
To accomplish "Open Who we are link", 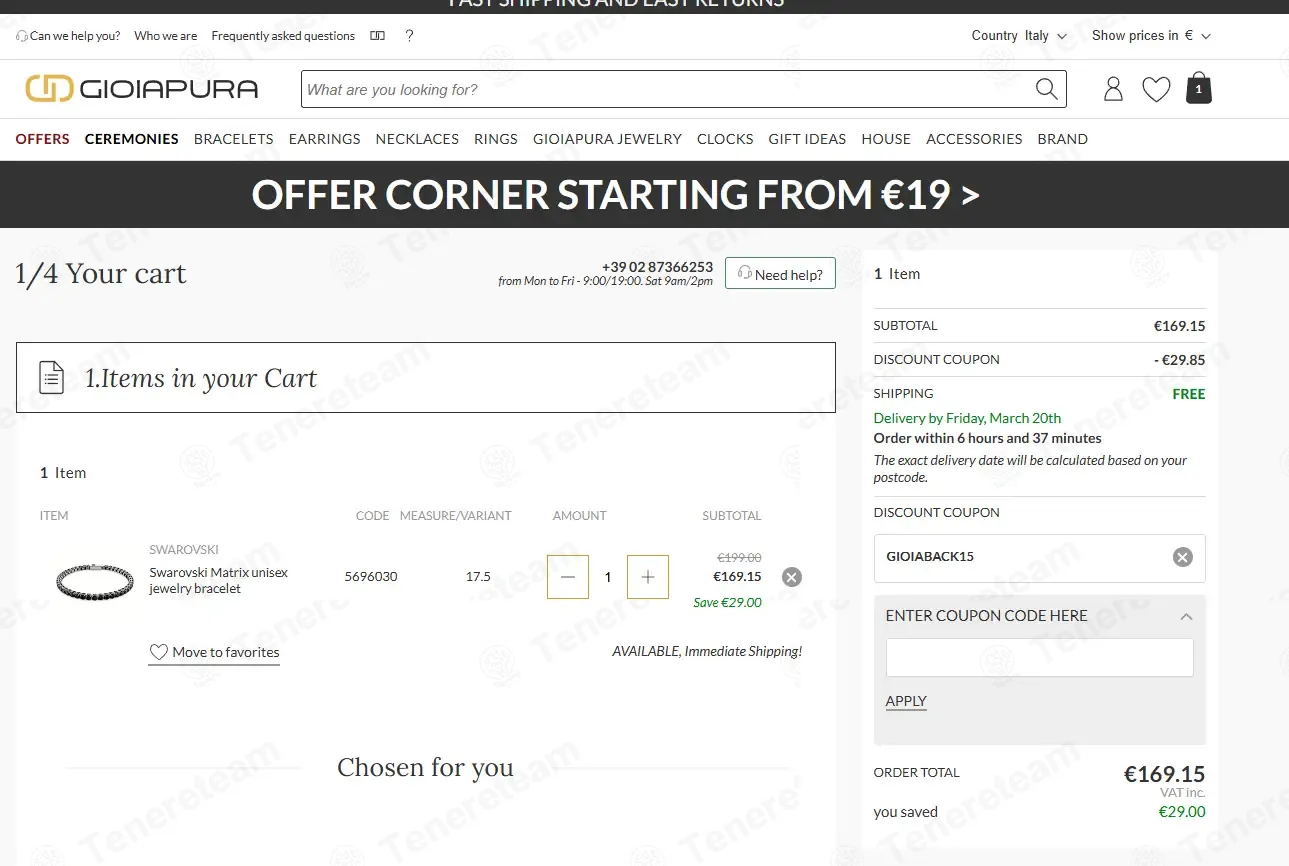I will click(x=166, y=36).
